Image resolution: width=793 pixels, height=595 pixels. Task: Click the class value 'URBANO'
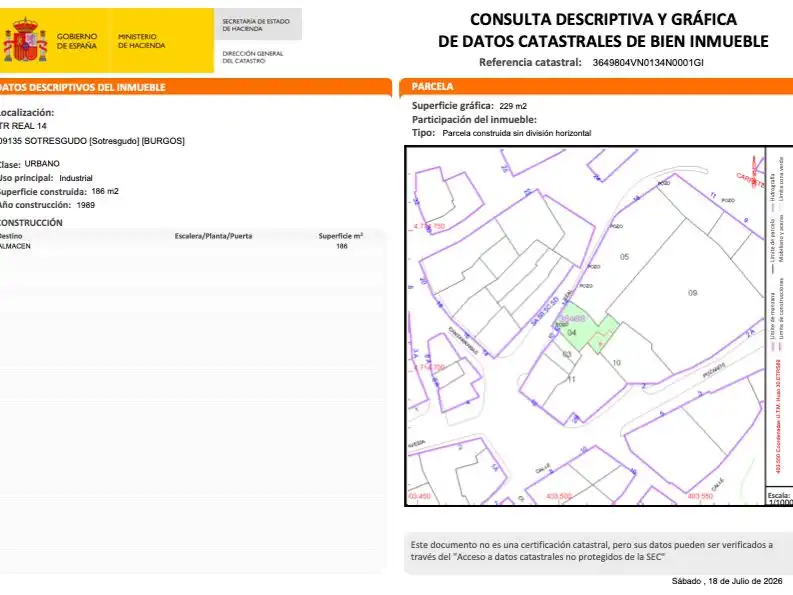42,163
